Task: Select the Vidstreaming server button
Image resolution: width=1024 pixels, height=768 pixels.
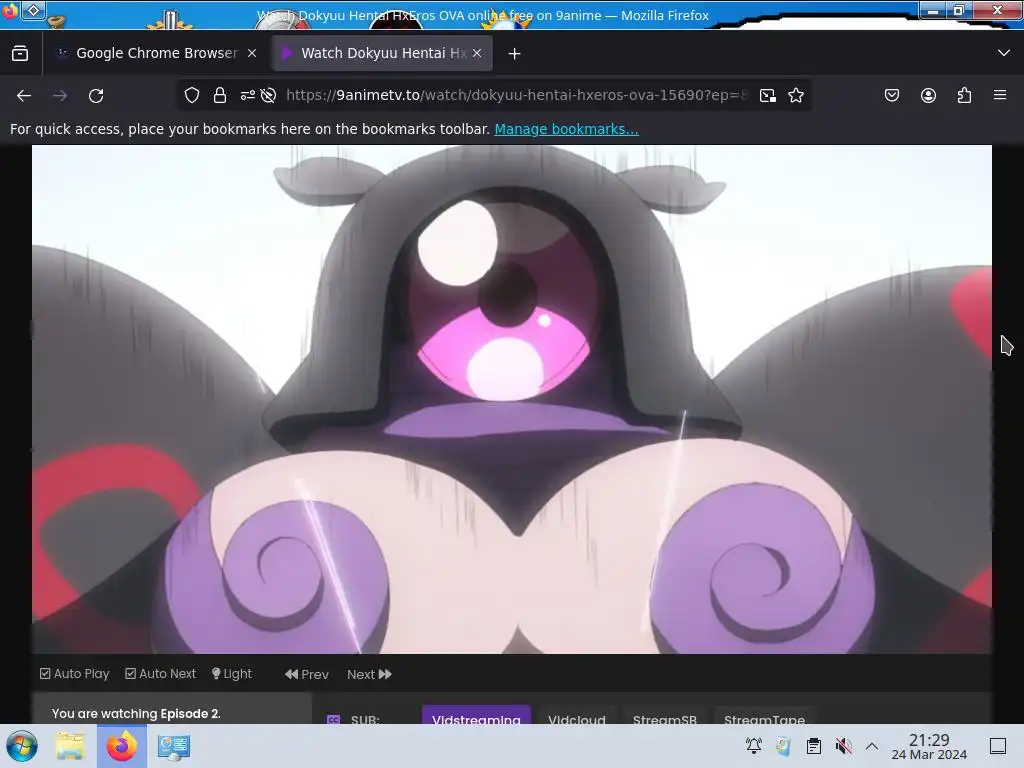Action: coord(476,716)
